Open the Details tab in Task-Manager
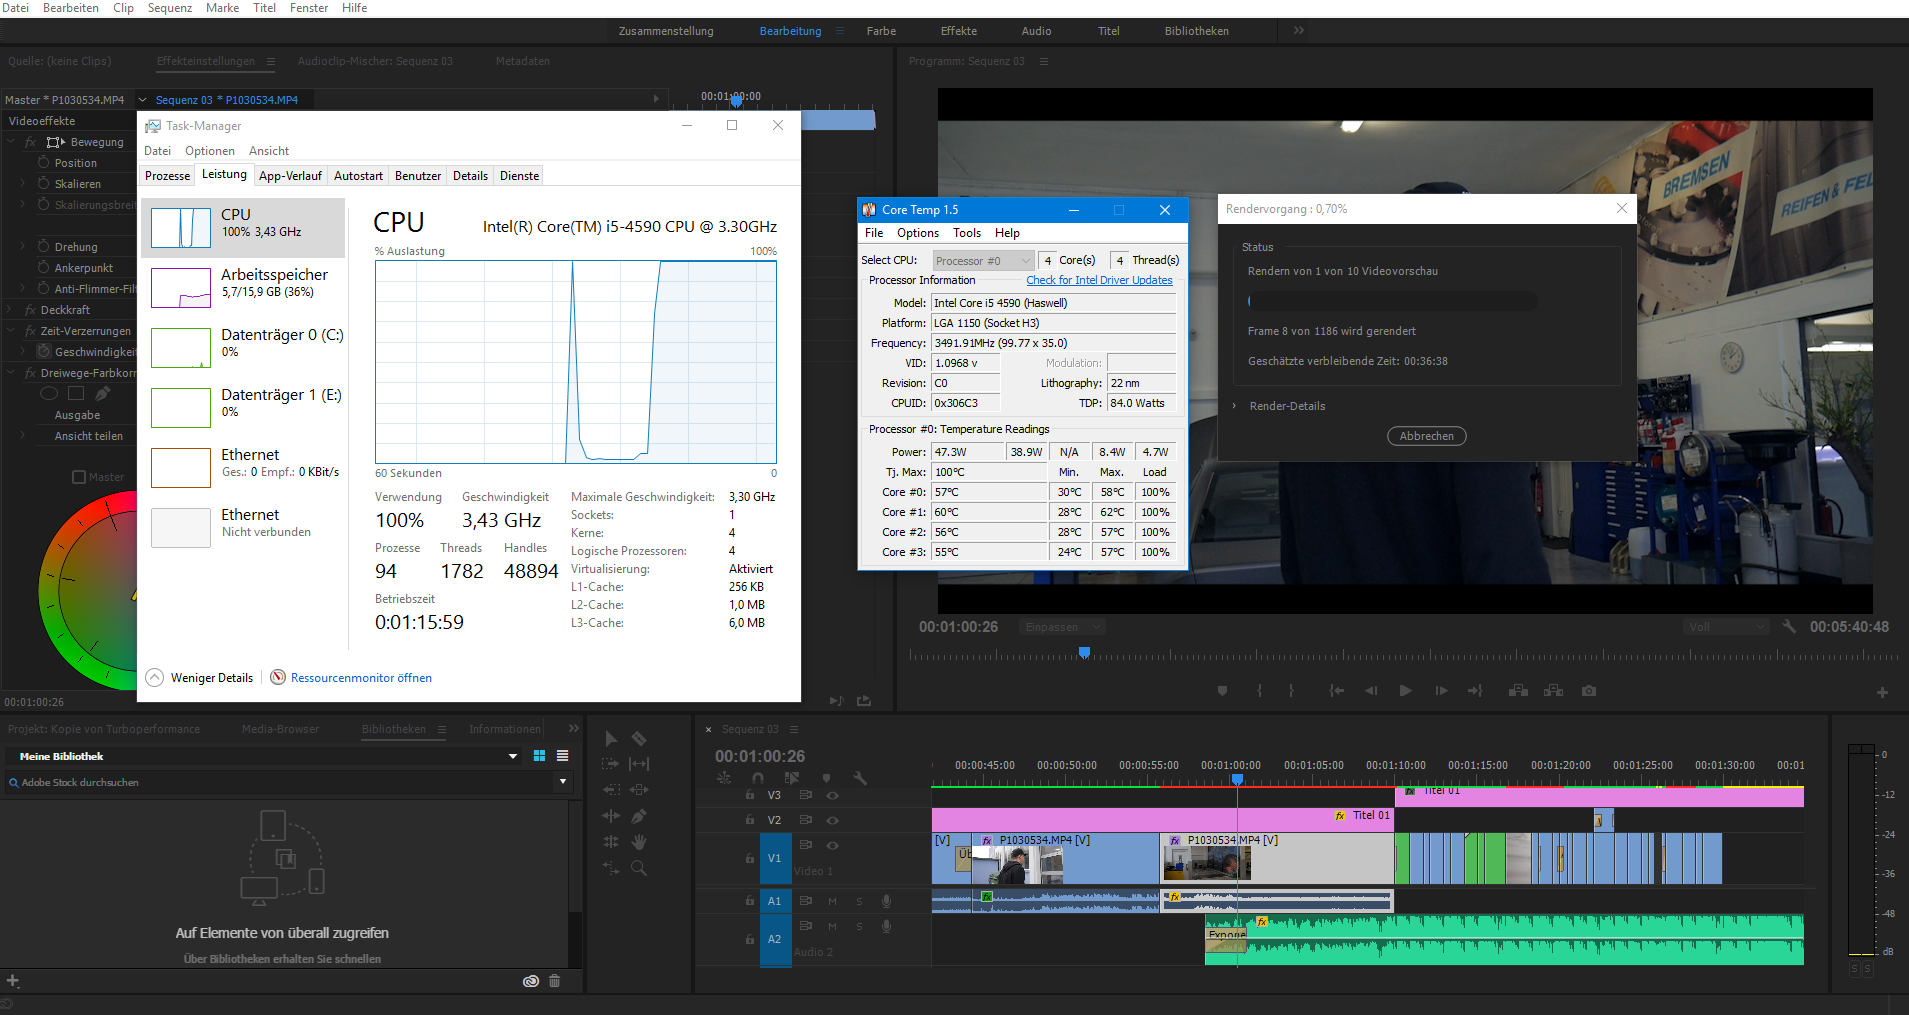The image size is (1909, 1015). click(x=470, y=176)
